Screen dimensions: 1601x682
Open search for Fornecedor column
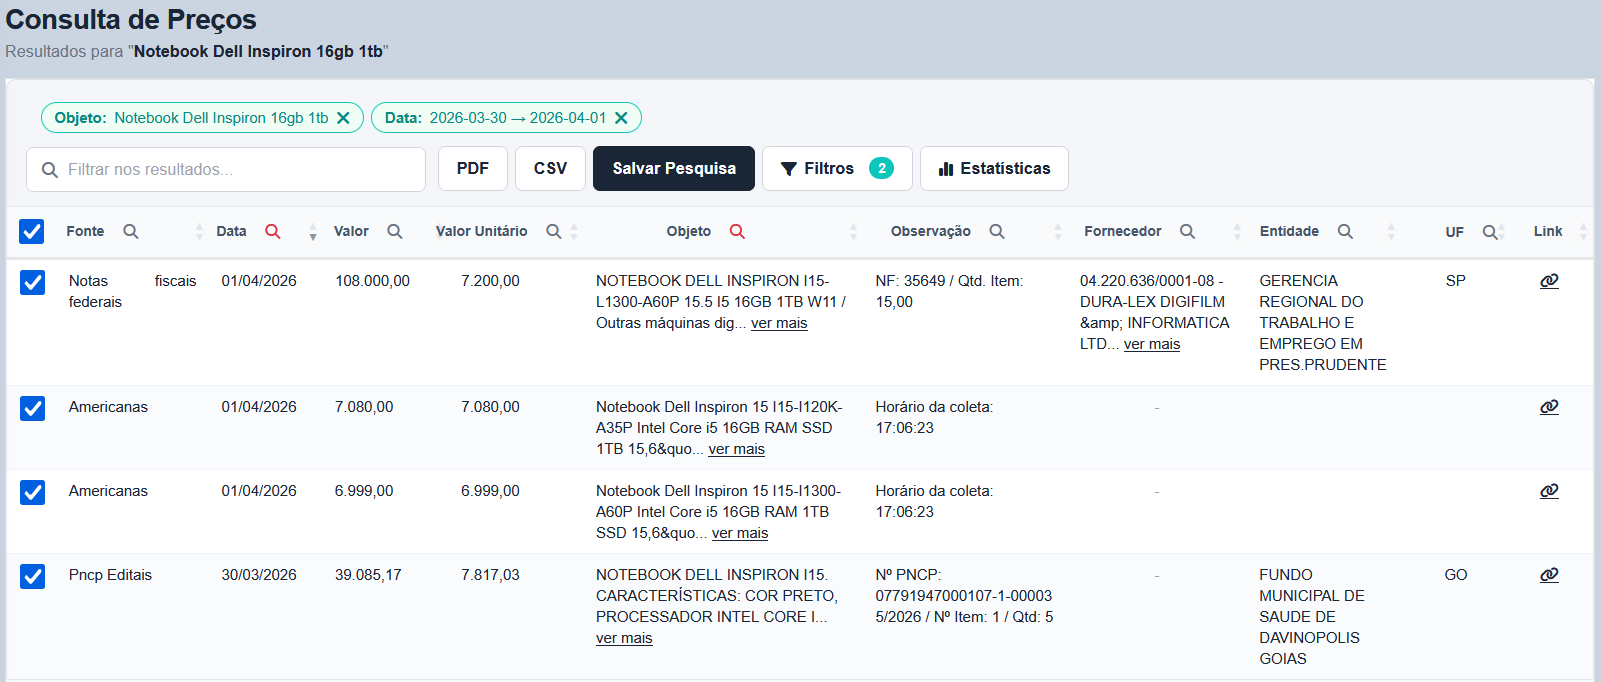[1187, 231]
